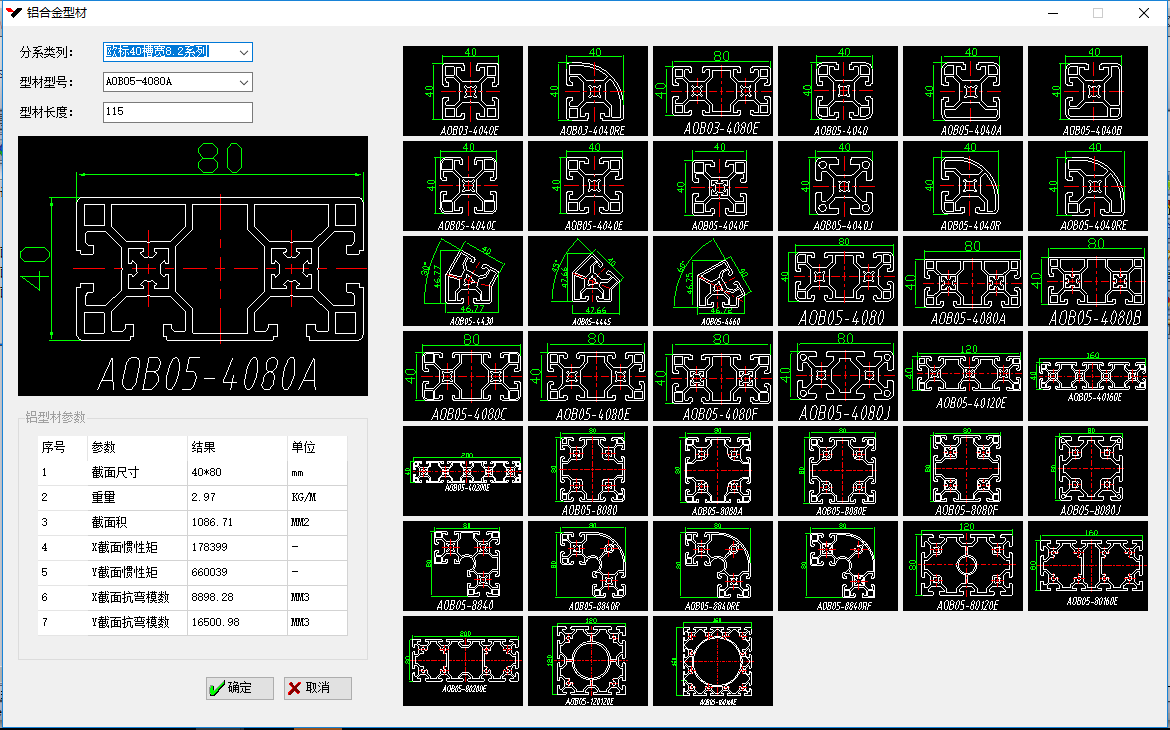The image size is (1170, 730).
Task: Click the AOB05-4660 angled profile
Action: (713, 281)
